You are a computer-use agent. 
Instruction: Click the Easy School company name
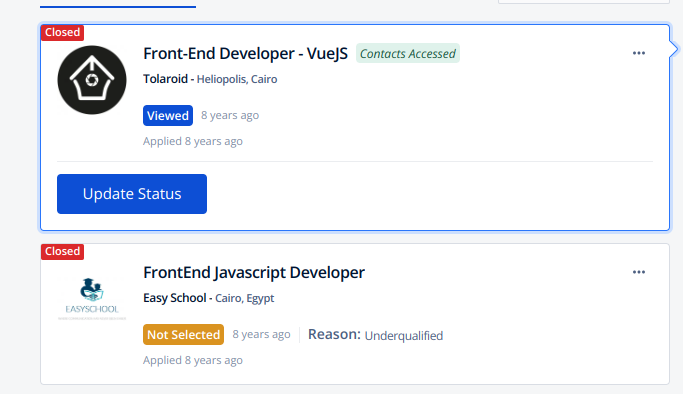(x=175, y=298)
